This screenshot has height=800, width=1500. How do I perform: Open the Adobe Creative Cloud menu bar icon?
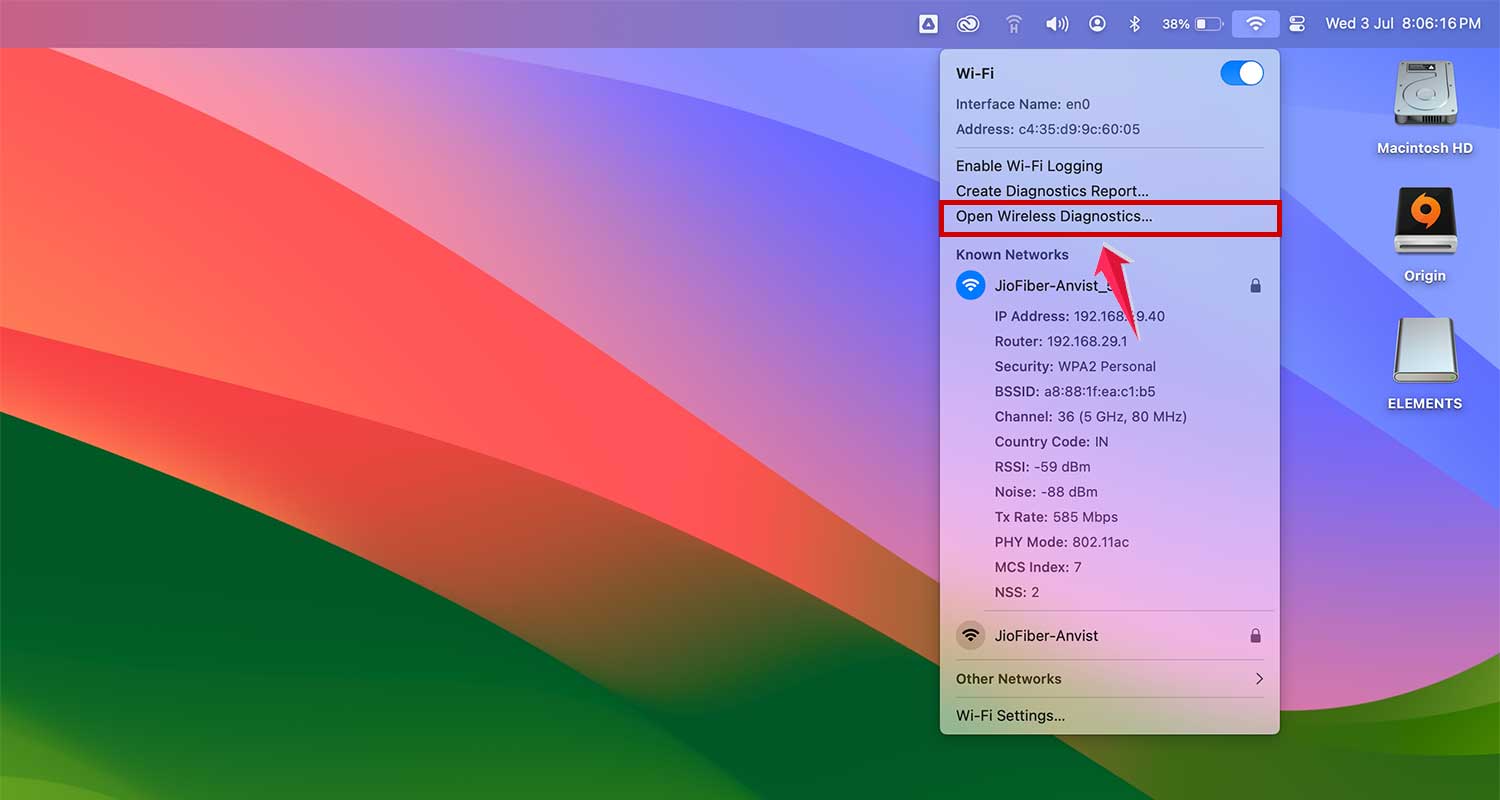click(968, 23)
